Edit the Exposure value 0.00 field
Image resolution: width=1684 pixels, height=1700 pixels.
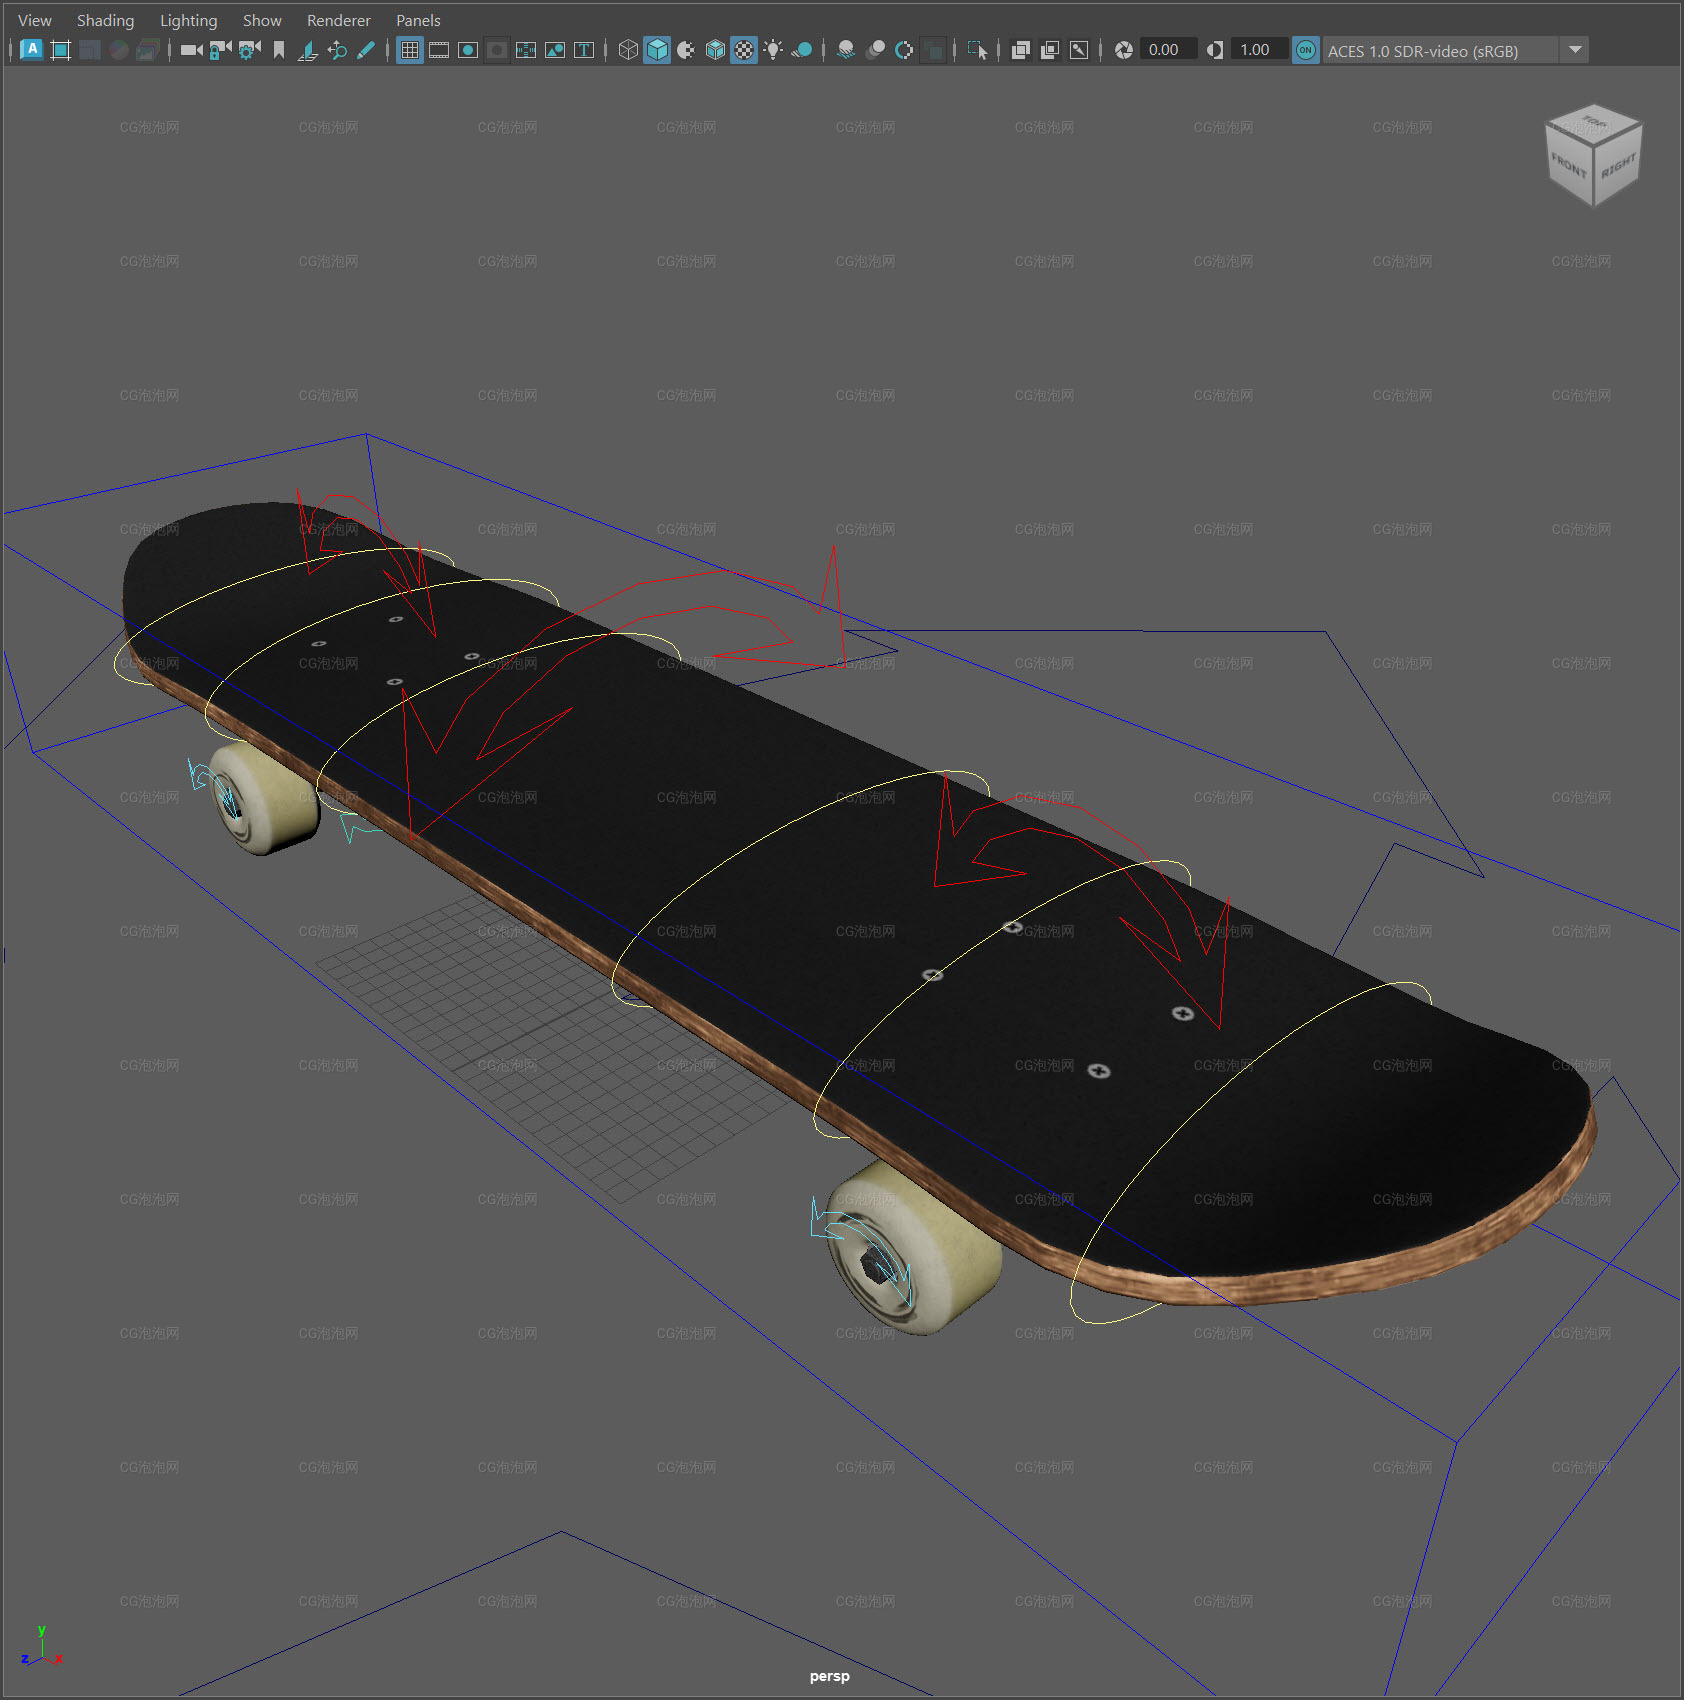tap(1168, 50)
